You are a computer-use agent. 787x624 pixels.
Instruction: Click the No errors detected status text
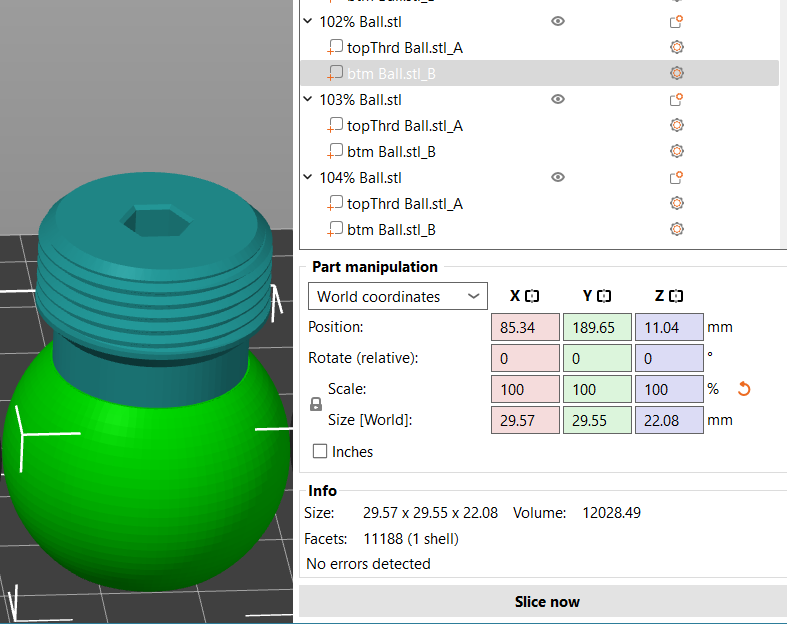[x=368, y=564]
